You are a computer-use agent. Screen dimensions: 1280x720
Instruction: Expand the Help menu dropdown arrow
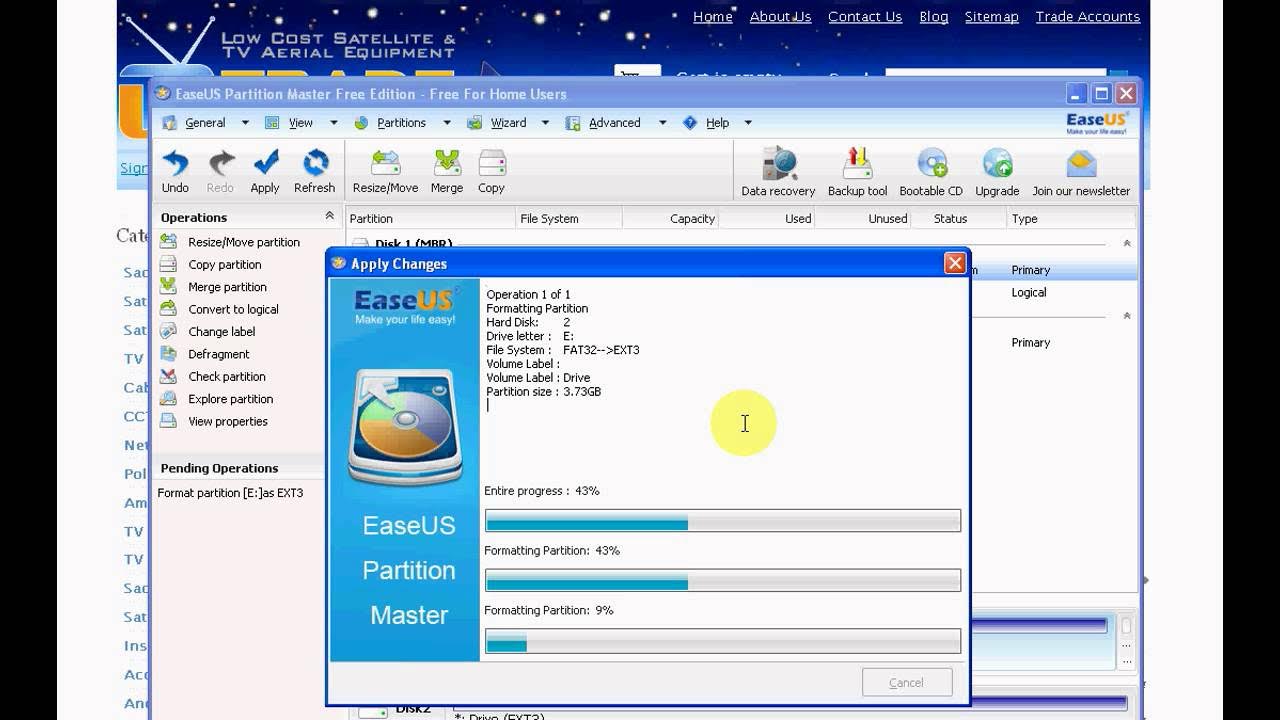[748, 123]
